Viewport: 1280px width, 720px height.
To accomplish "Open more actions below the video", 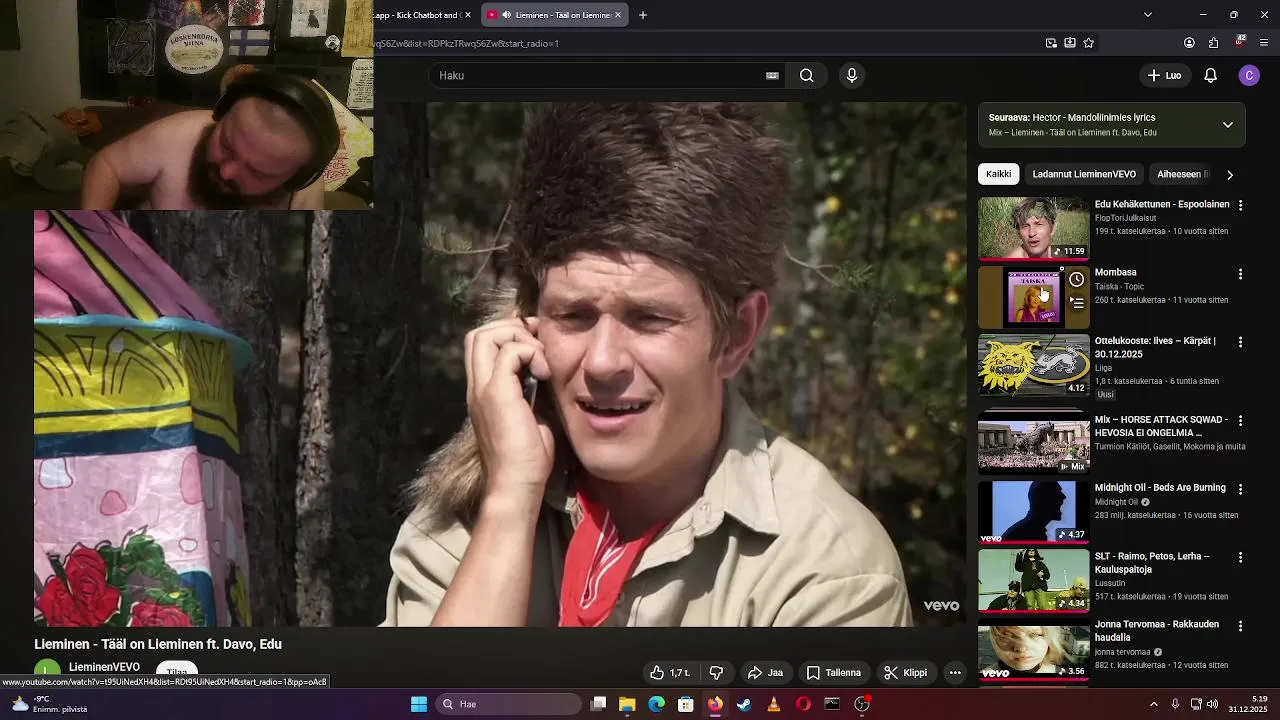I will click(955, 673).
